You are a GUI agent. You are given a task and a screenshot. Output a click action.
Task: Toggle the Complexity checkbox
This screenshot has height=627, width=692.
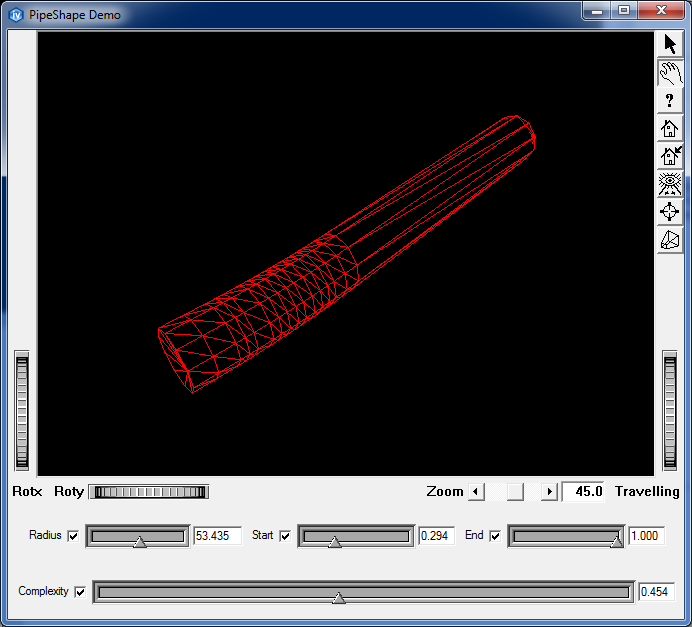[x=80, y=592]
